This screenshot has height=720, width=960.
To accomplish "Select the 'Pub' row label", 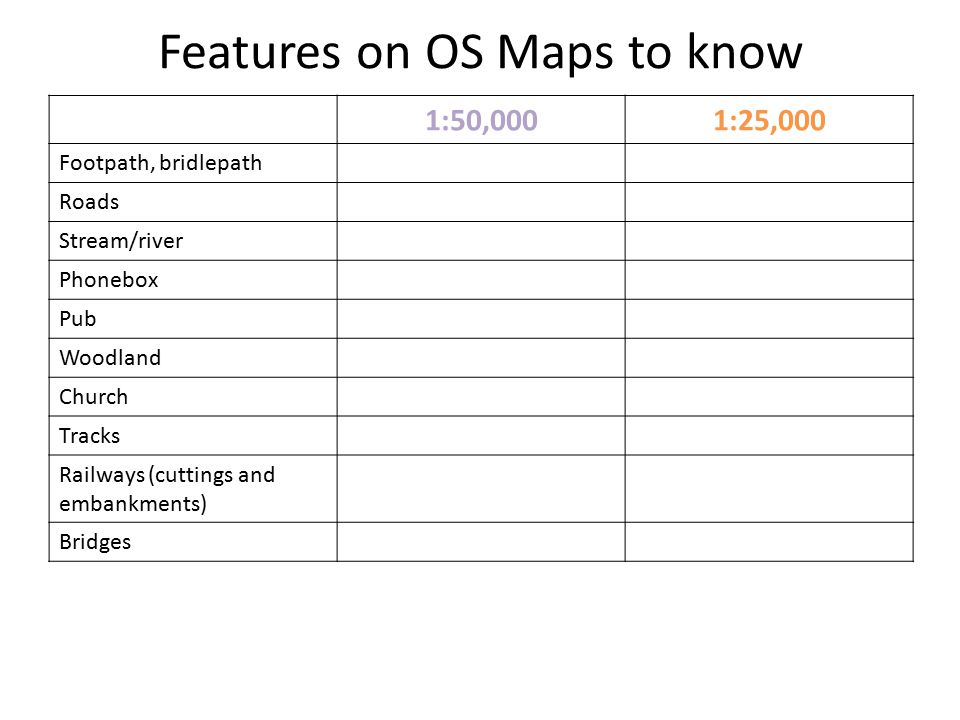I will (x=78, y=319).
